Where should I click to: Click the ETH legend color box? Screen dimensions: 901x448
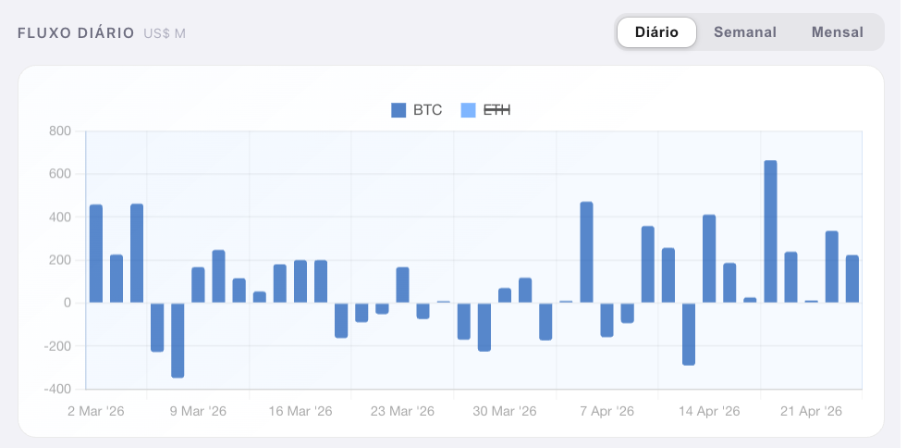468,110
